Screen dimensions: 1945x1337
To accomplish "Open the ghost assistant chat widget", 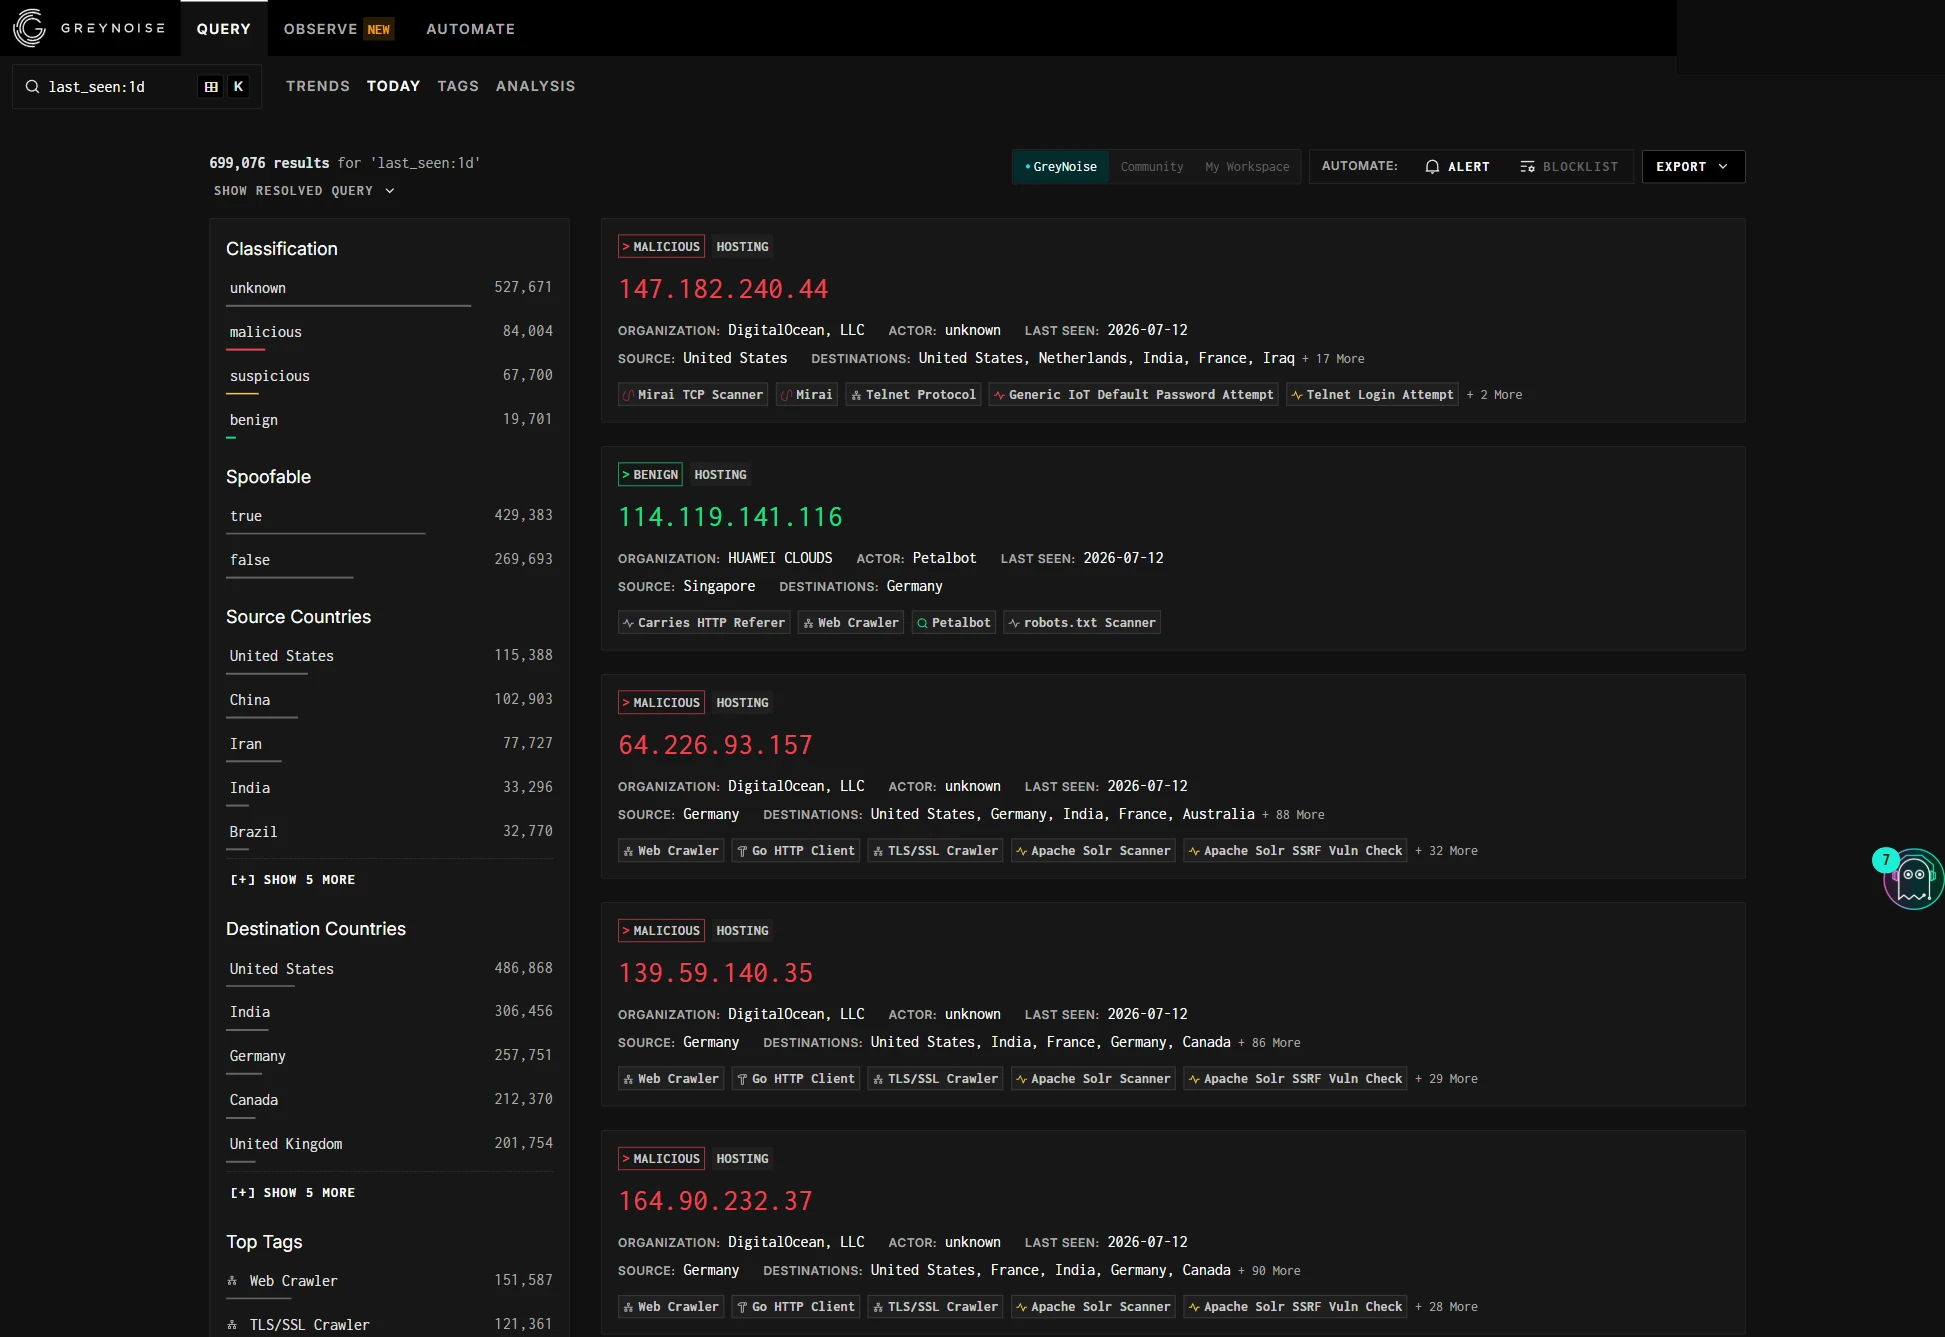I will tap(1912, 879).
